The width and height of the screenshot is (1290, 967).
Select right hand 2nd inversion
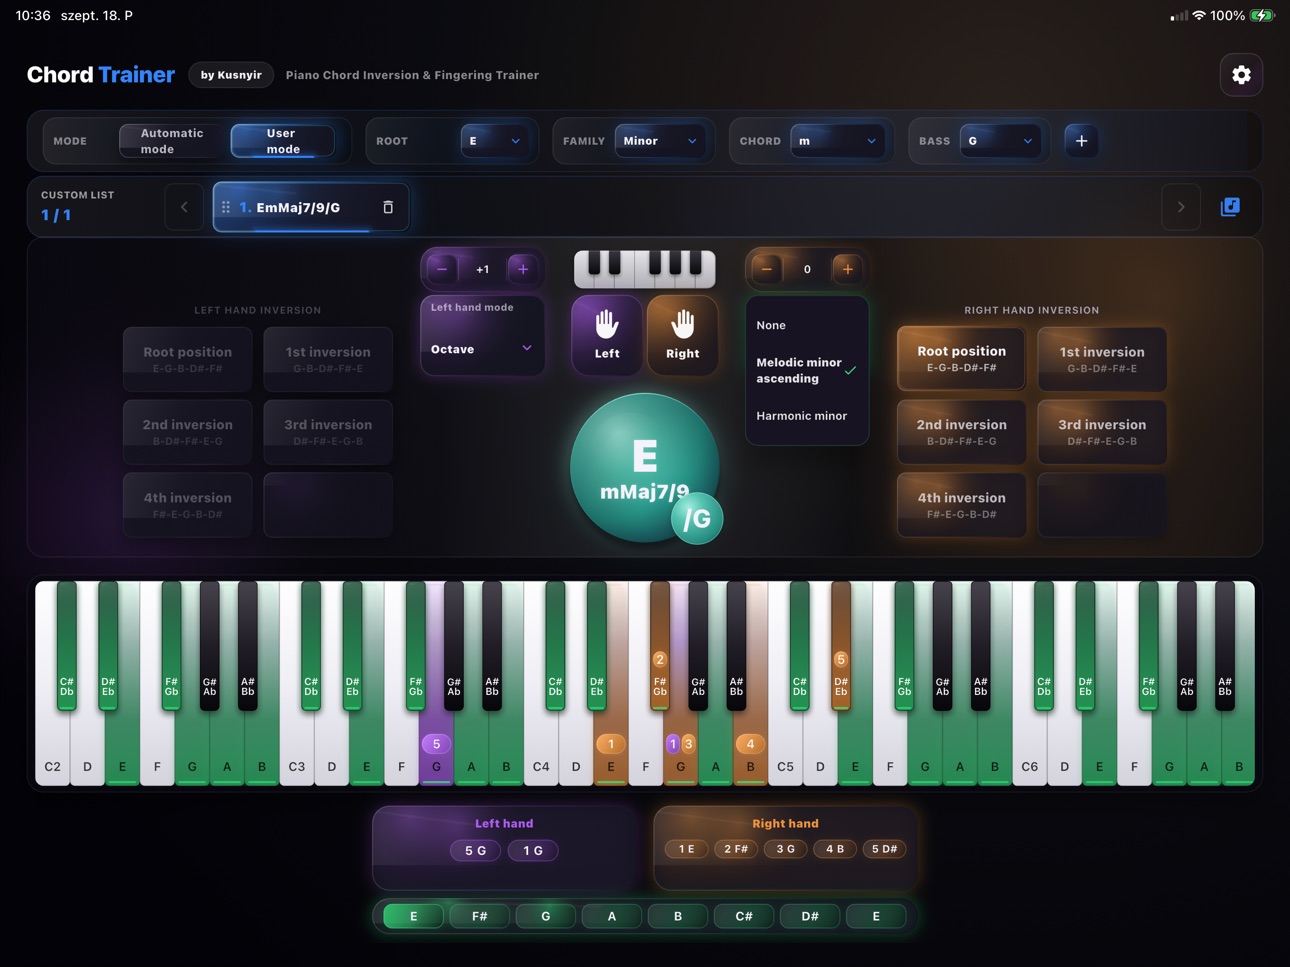[962, 431]
